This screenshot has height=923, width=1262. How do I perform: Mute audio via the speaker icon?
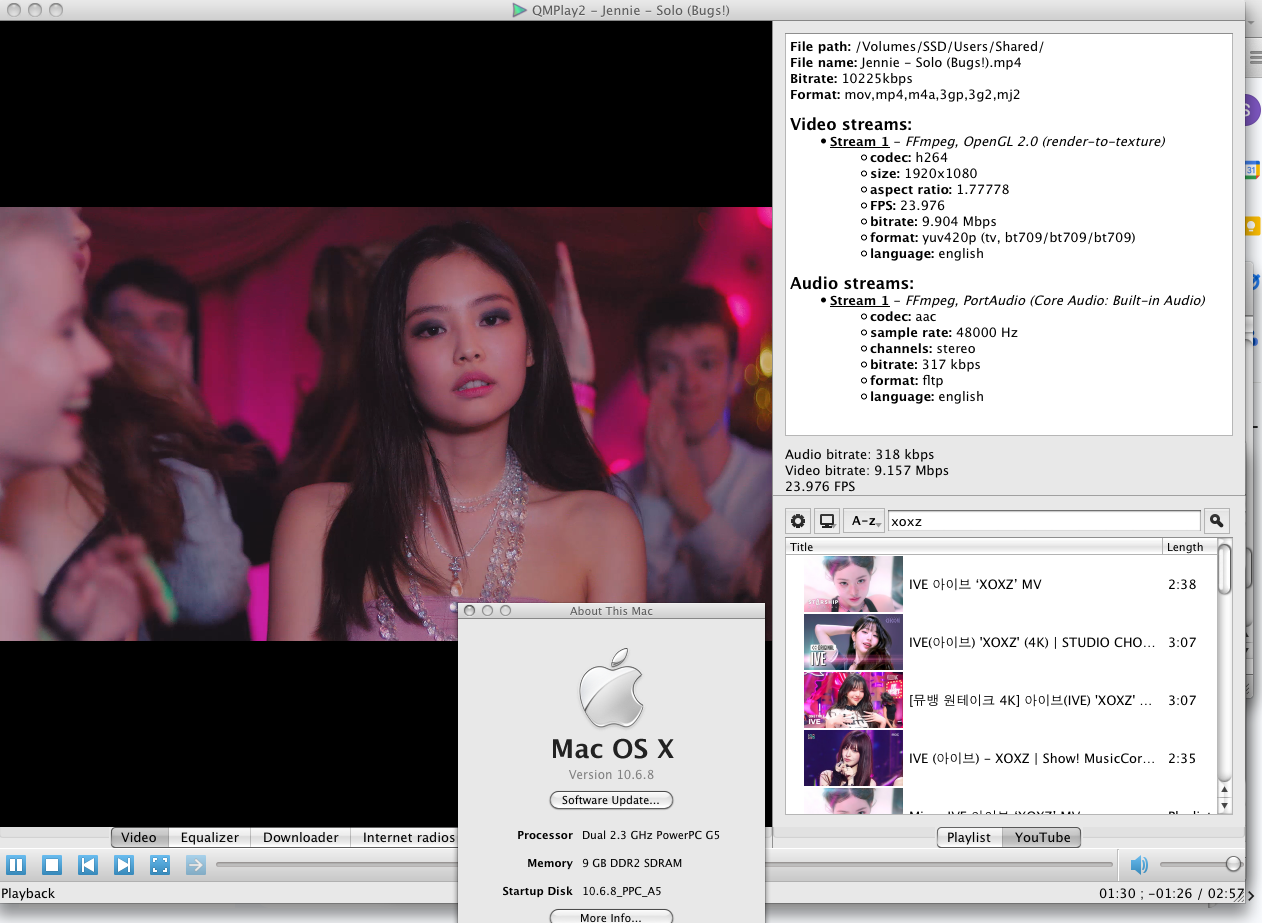point(1139,865)
